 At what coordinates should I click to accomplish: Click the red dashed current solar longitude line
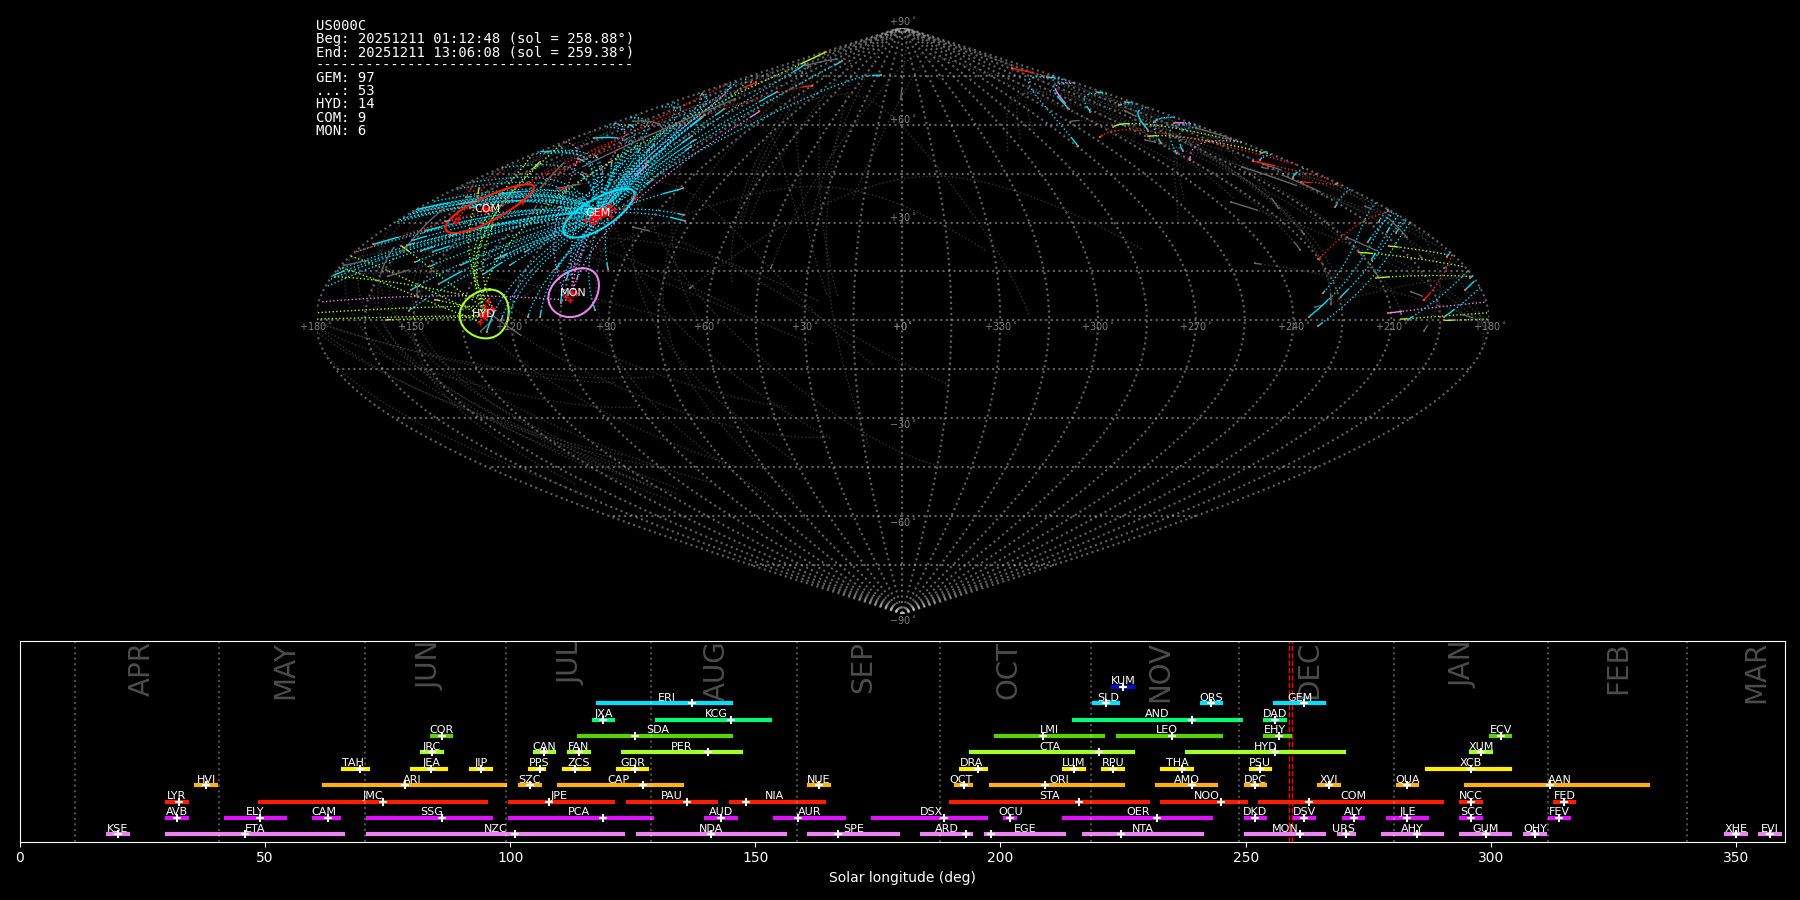tap(1291, 741)
